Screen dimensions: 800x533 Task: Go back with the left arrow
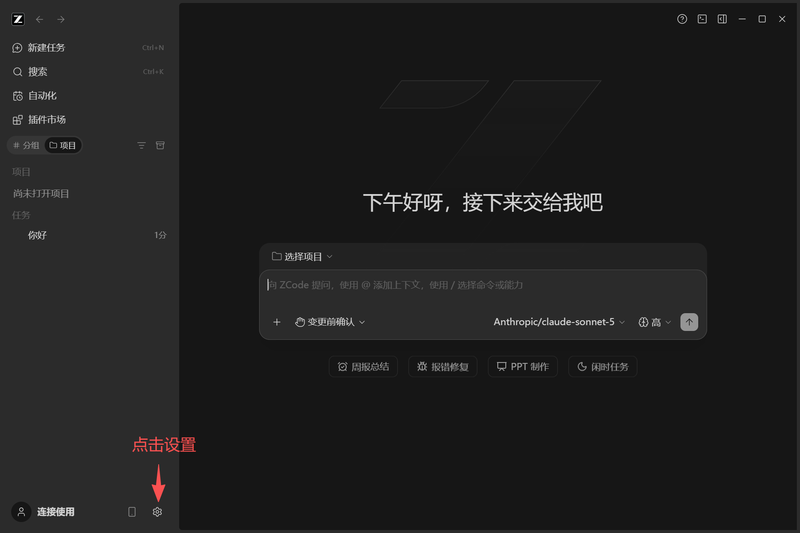(39, 19)
